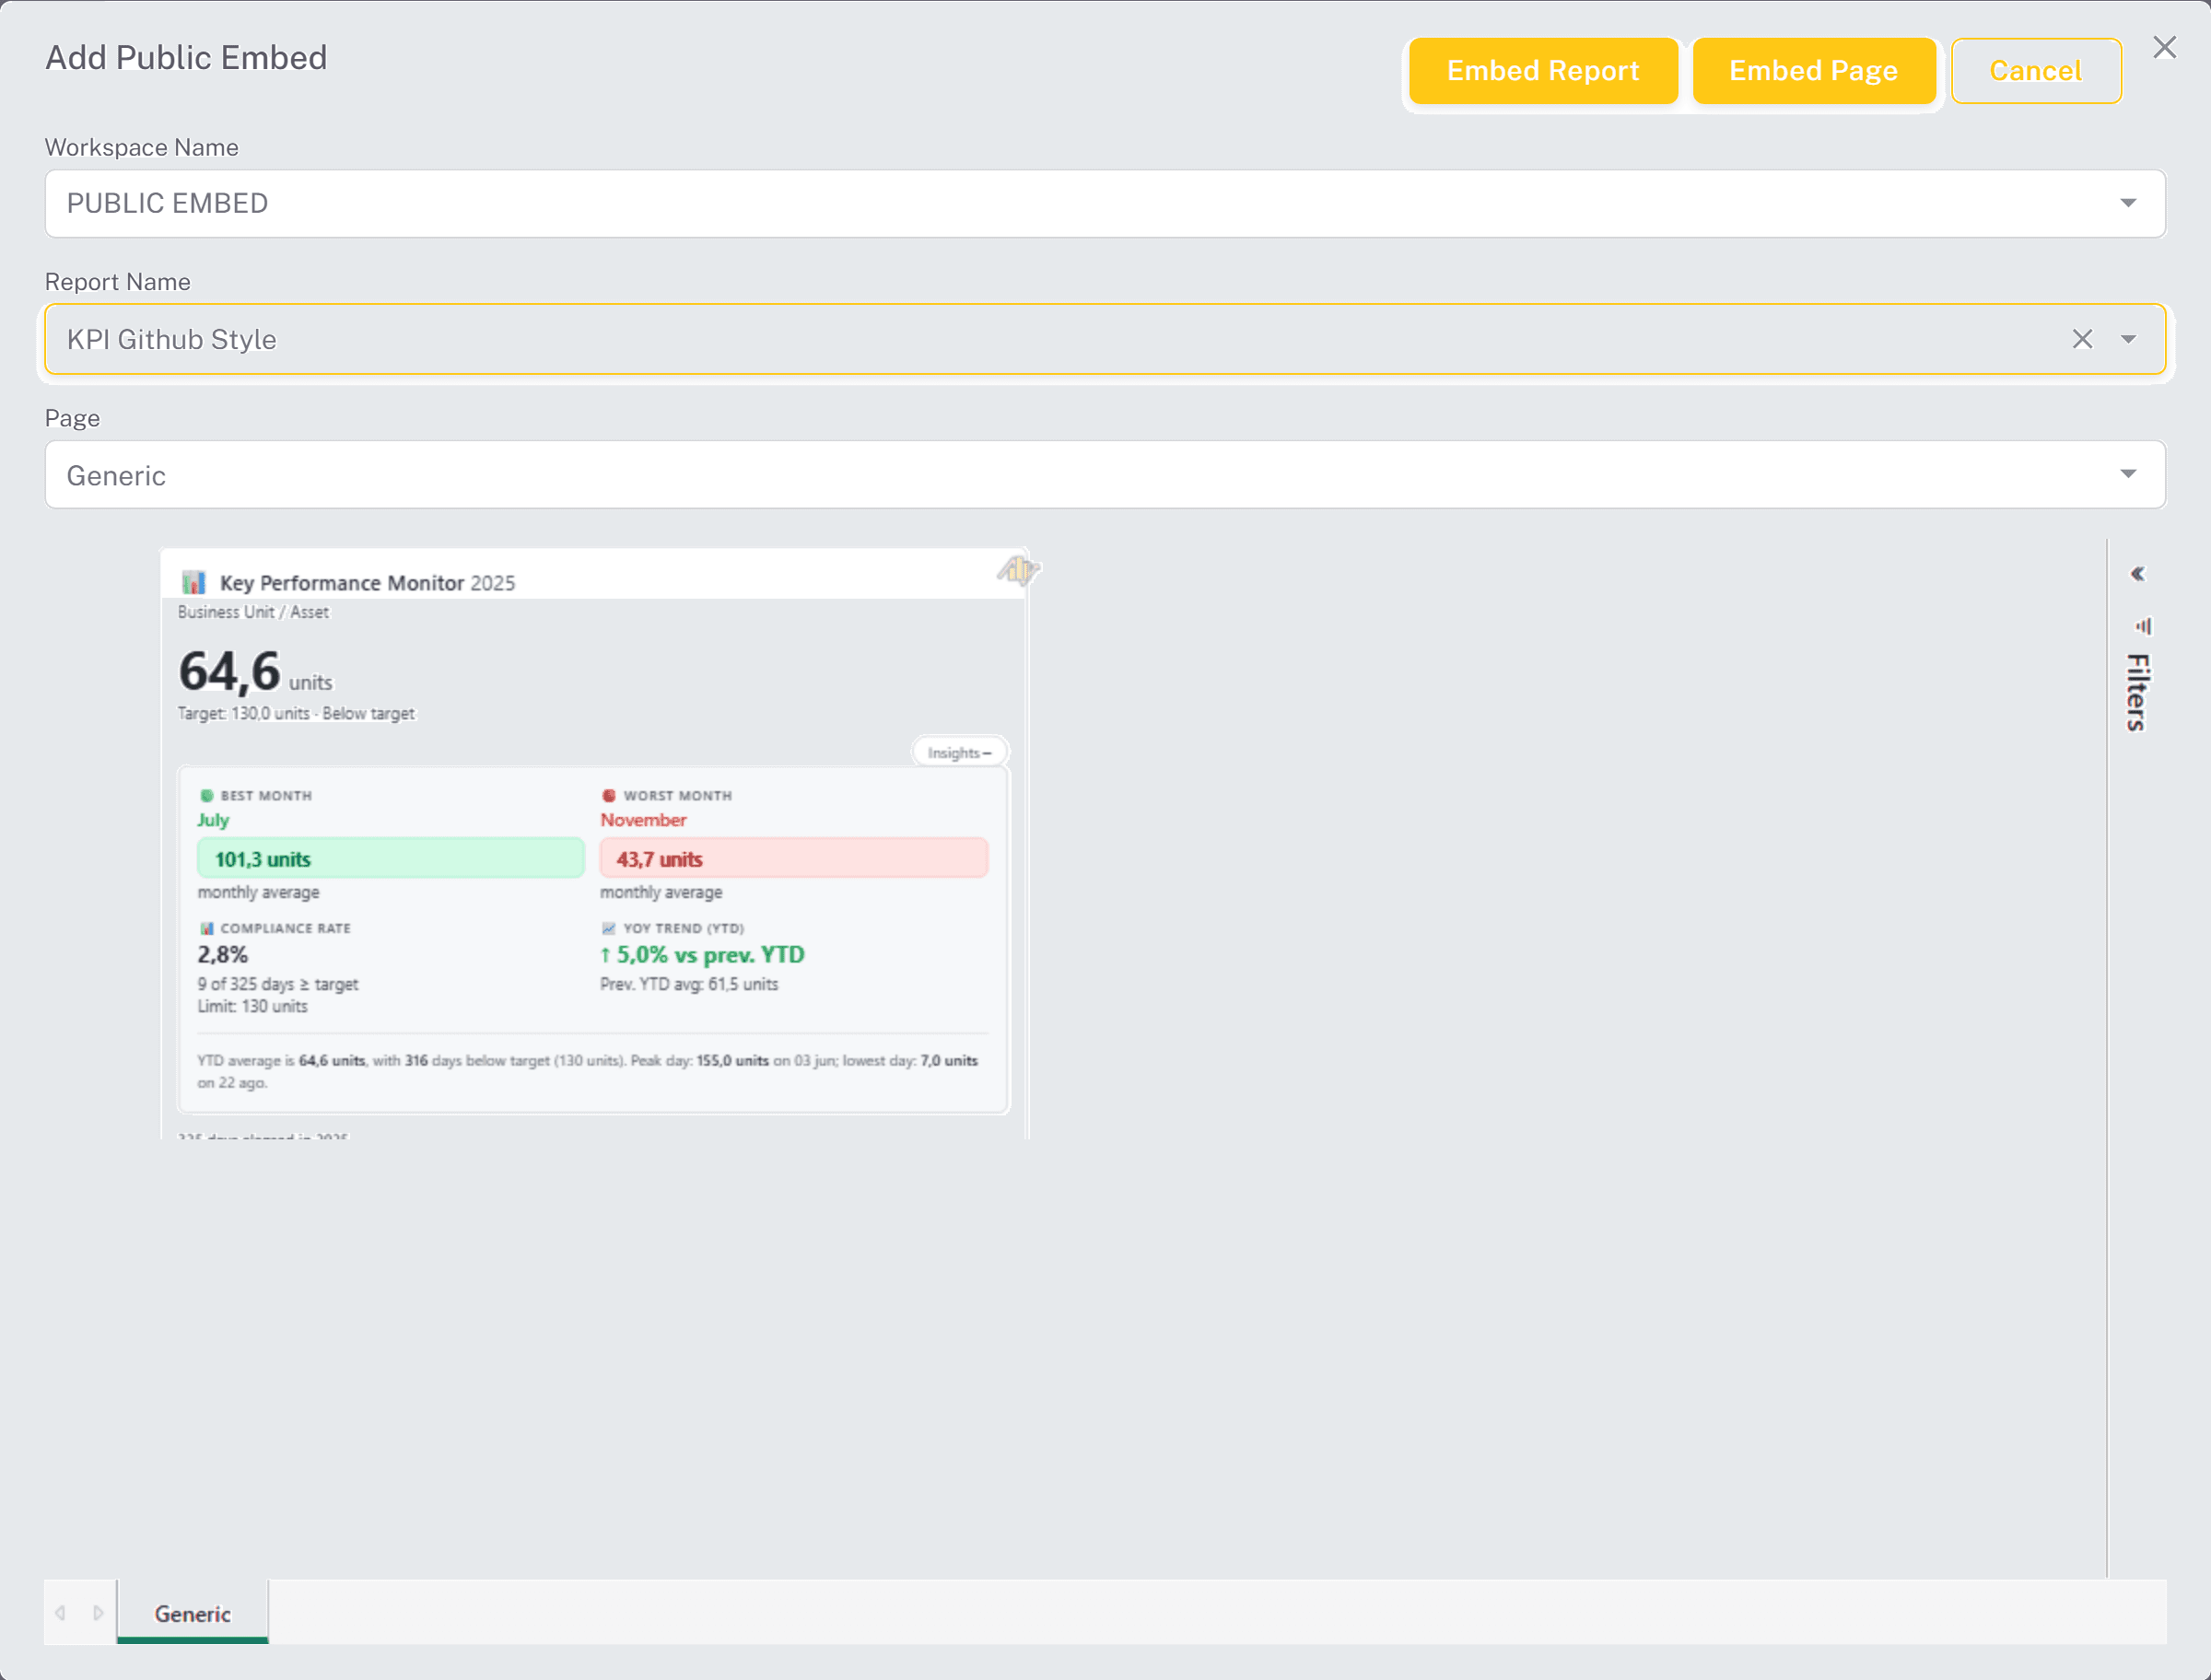This screenshot has width=2211, height=1680.
Task: Go to previous page tab arrow
Action: [61, 1613]
